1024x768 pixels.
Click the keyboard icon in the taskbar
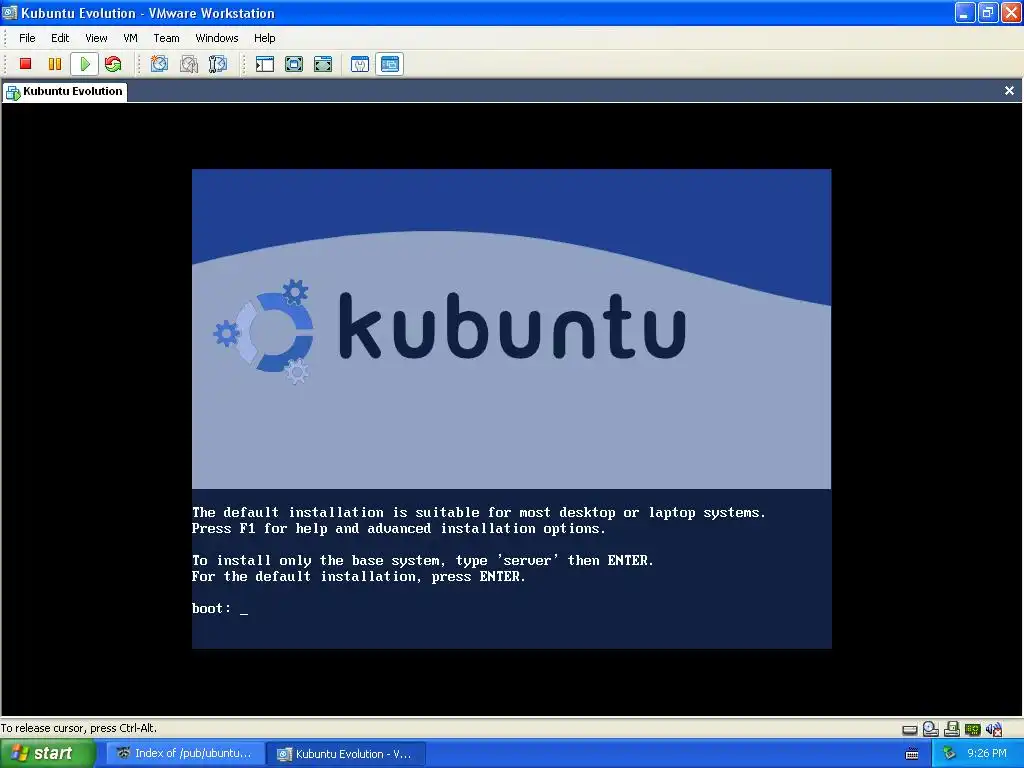pos(912,754)
